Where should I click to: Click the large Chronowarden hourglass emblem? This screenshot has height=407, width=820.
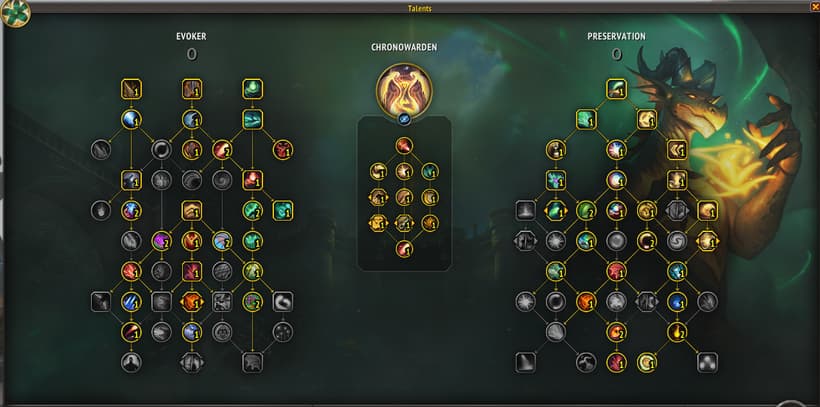coord(404,88)
